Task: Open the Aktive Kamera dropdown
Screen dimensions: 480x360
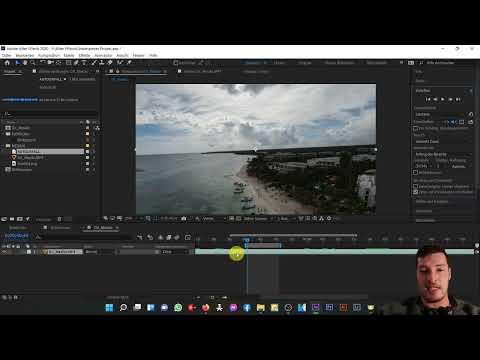Action: pyautogui.click(x=258, y=219)
